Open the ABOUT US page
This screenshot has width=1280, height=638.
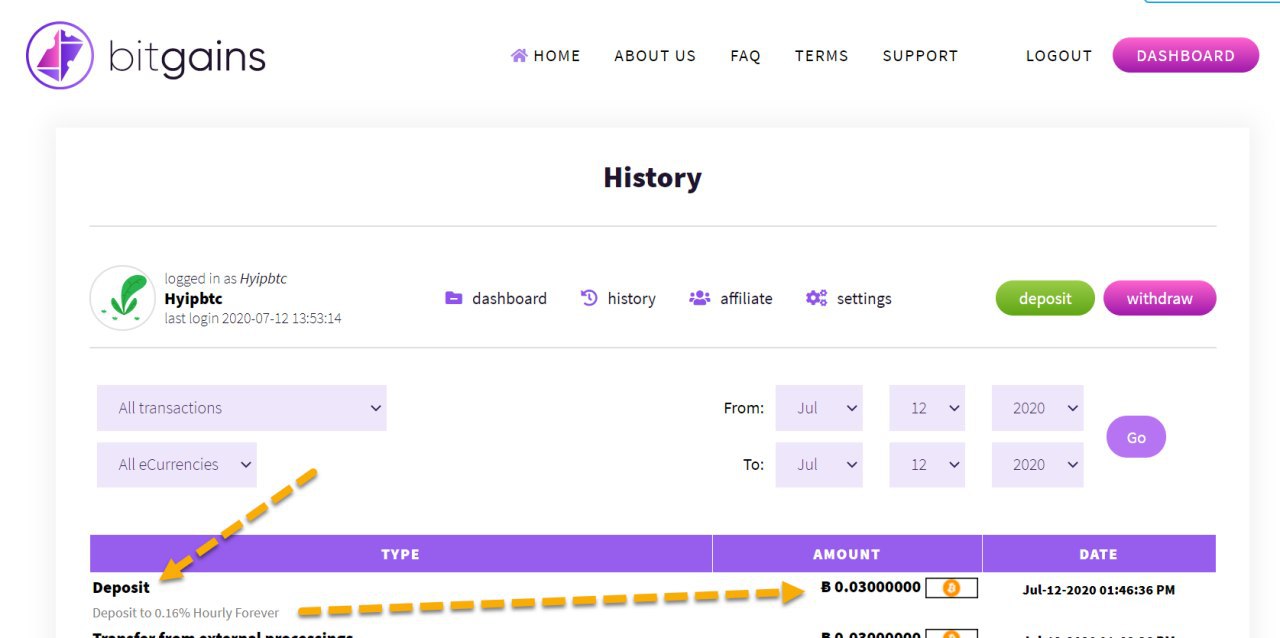click(x=655, y=56)
